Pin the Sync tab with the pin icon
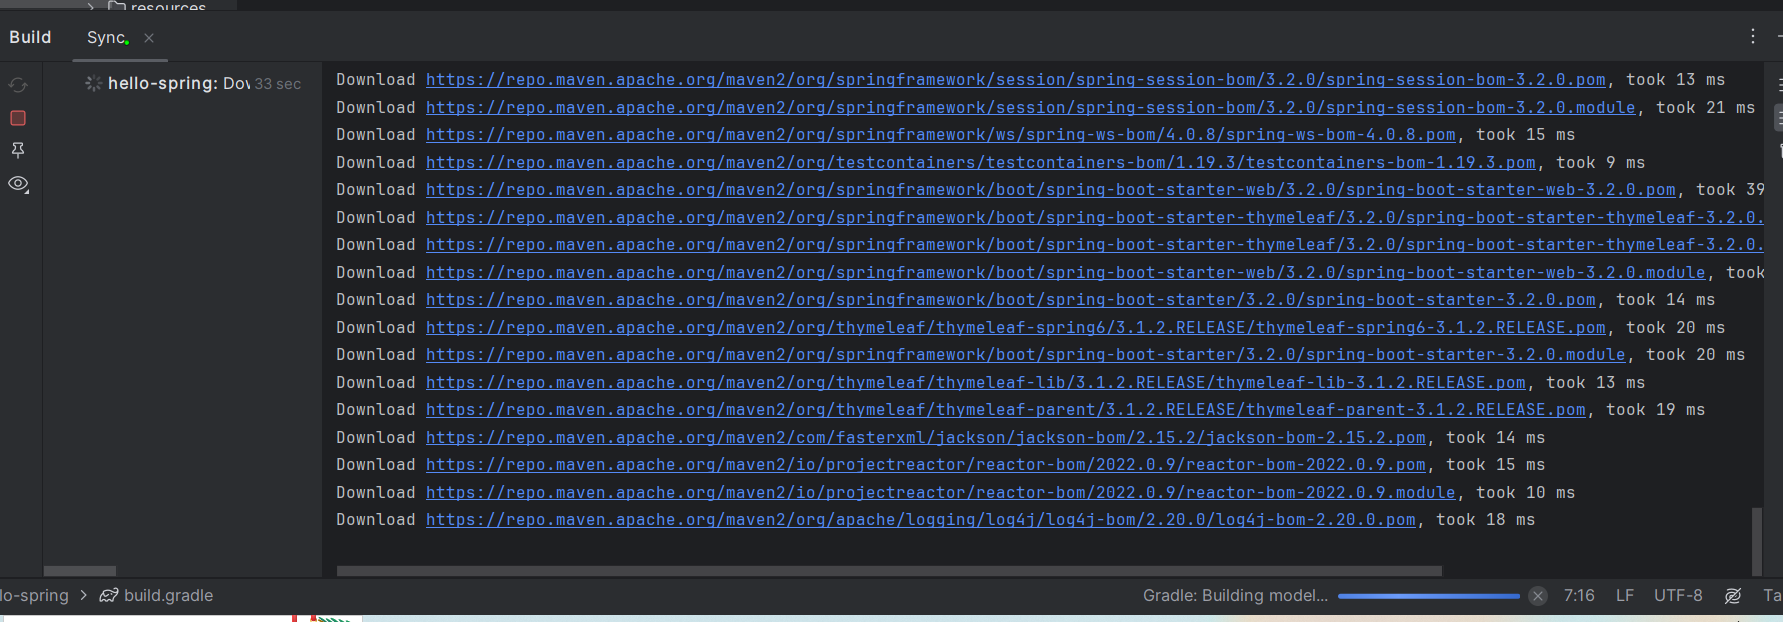Image resolution: width=1783 pixels, height=622 pixels. click(x=18, y=150)
